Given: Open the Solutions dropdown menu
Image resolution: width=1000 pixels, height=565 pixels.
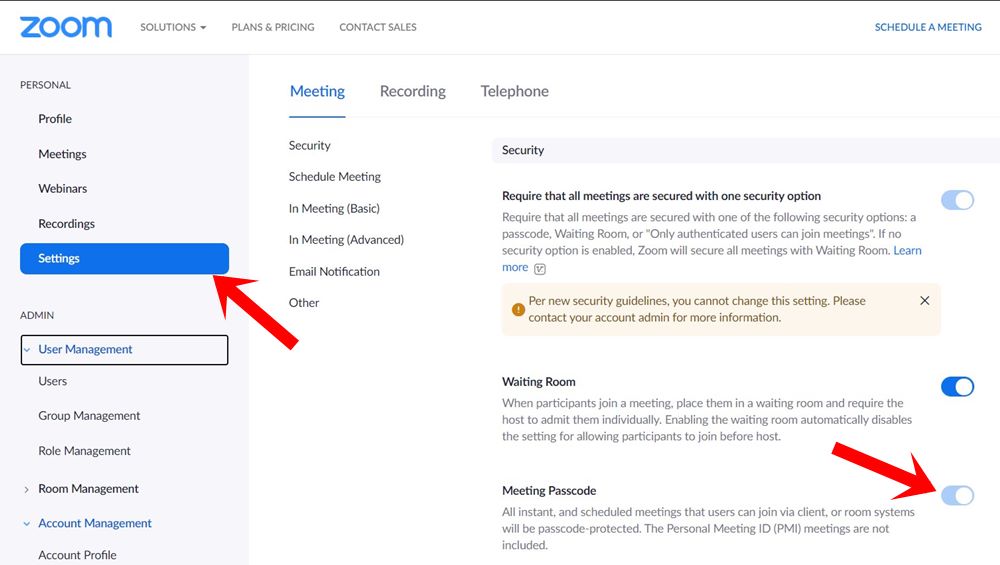Looking at the screenshot, I should [173, 27].
